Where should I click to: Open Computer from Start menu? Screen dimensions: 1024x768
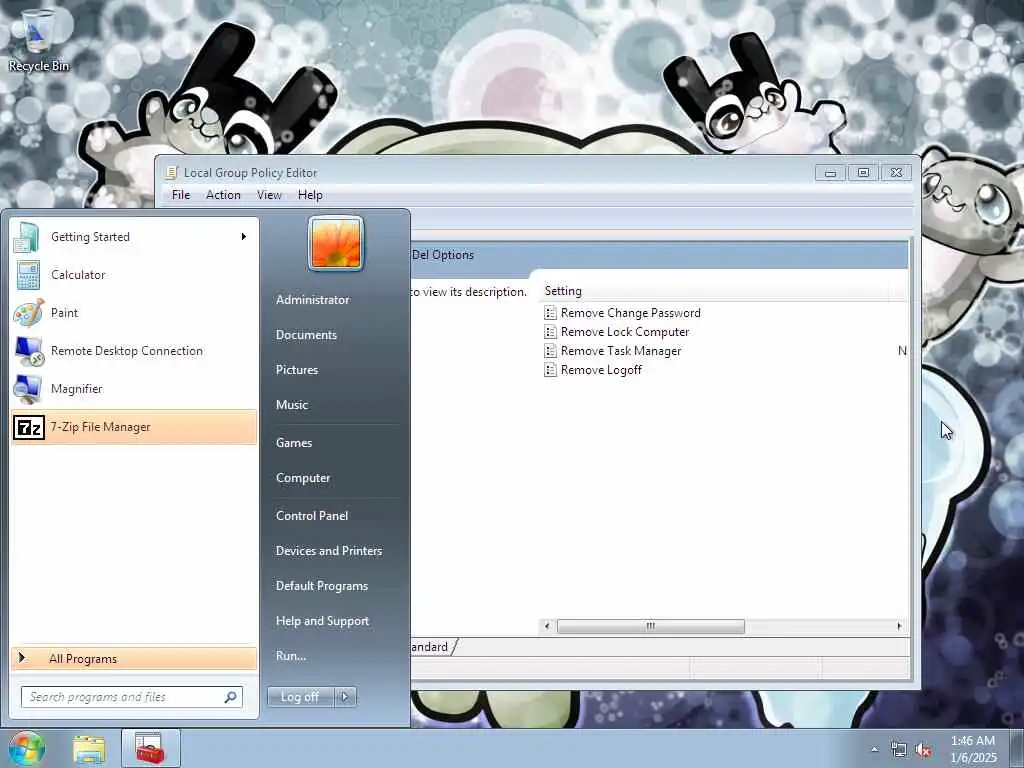click(x=303, y=477)
